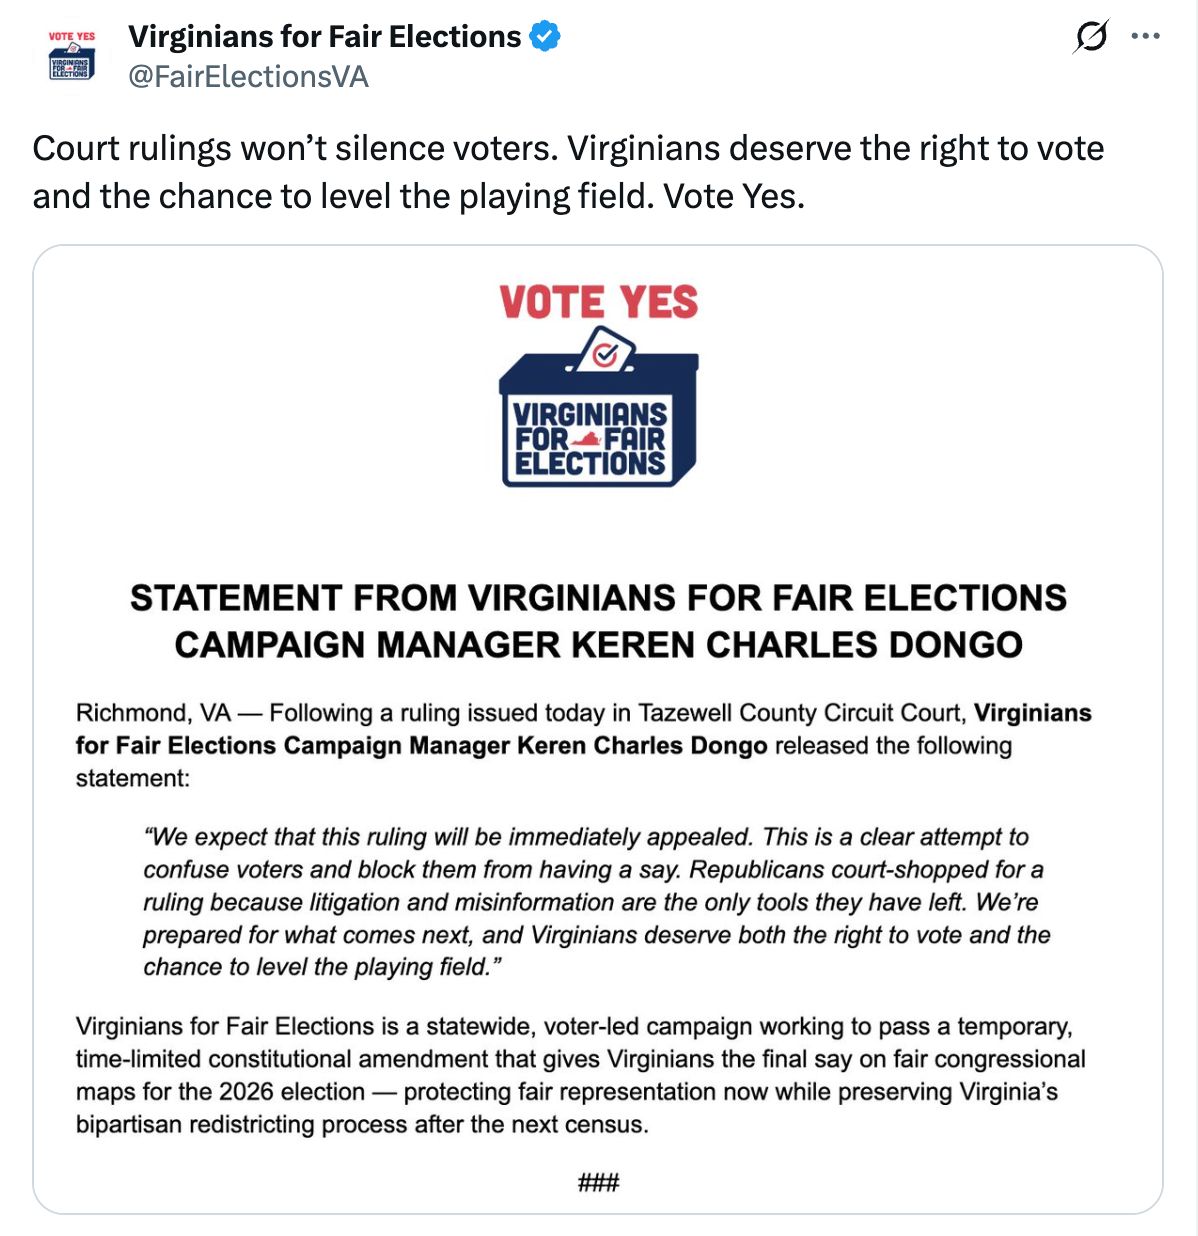Viewport: 1198px width, 1236px height.
Task: Open Grok actions with the slashed-circle icon
Action: point(1091,38)
